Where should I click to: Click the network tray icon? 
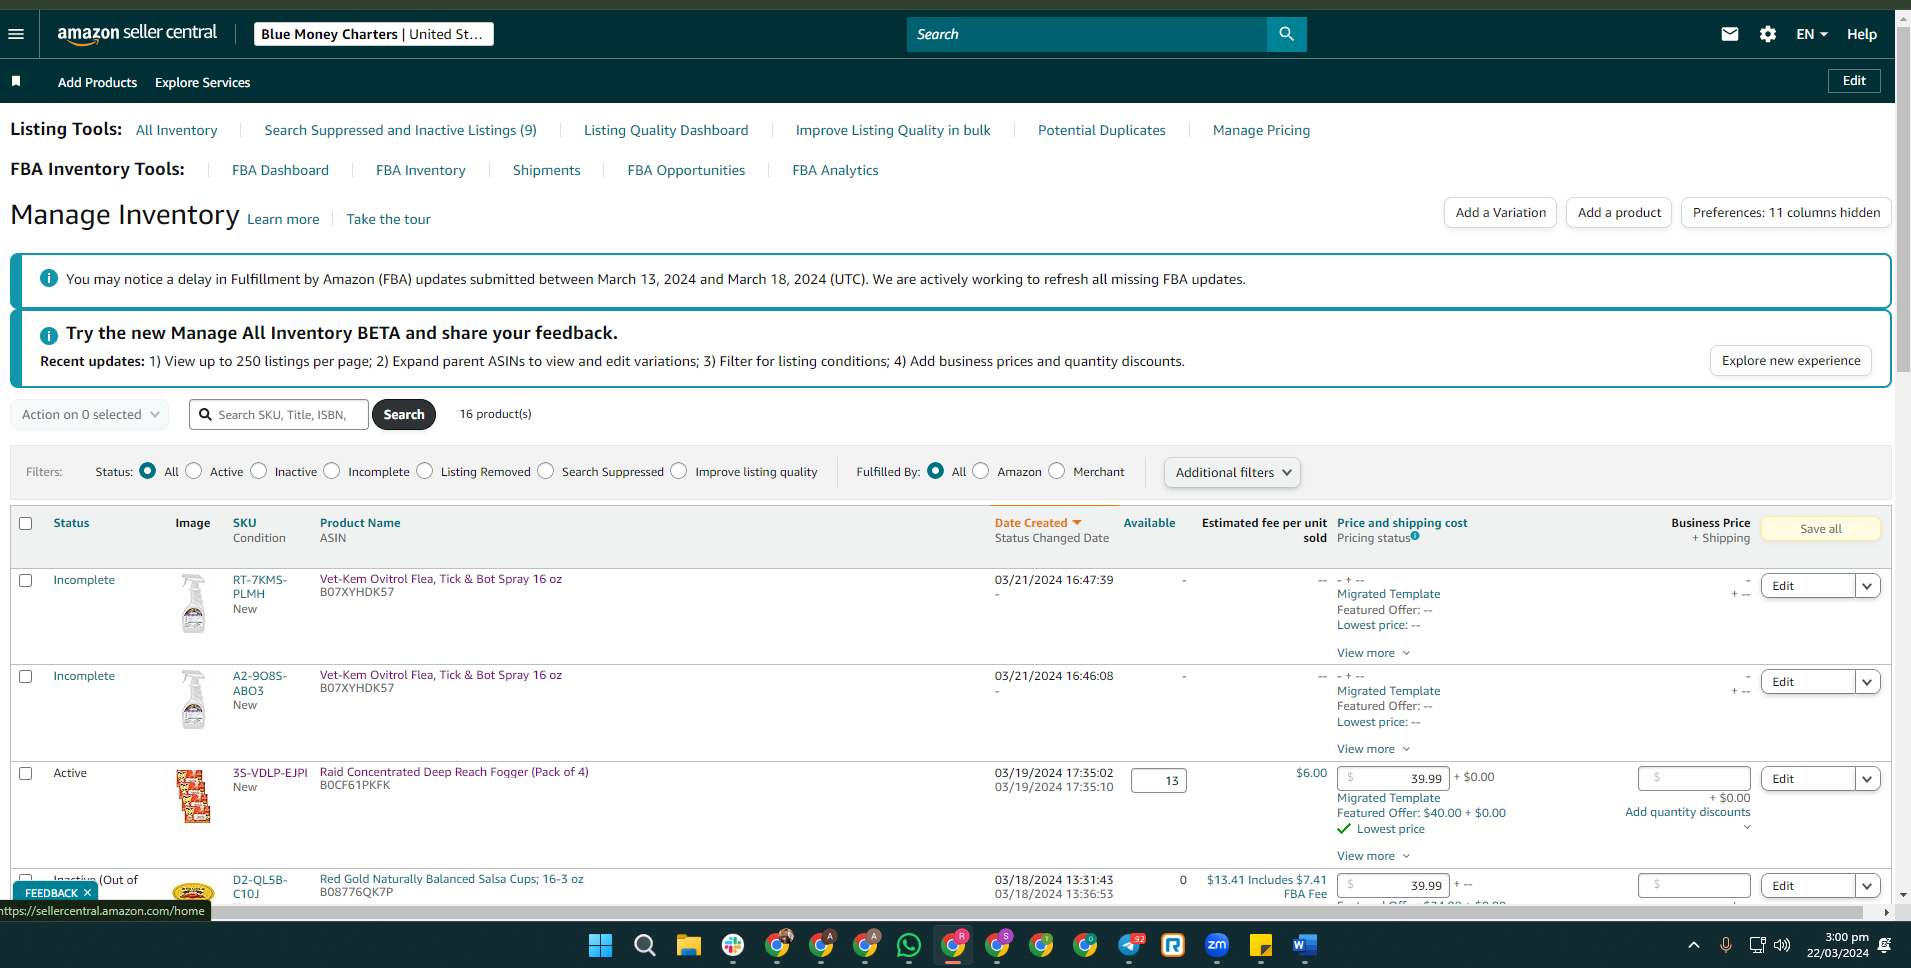click(1757, 945)
